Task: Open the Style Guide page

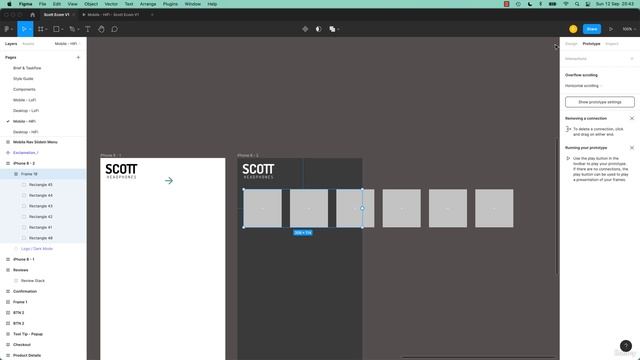Action: pos(23,79)
